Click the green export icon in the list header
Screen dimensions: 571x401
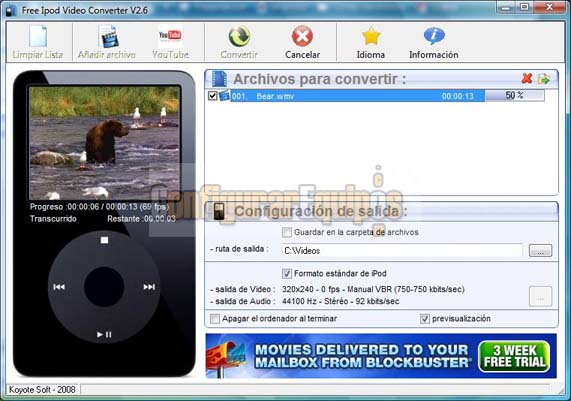click(x=544, y=78)
